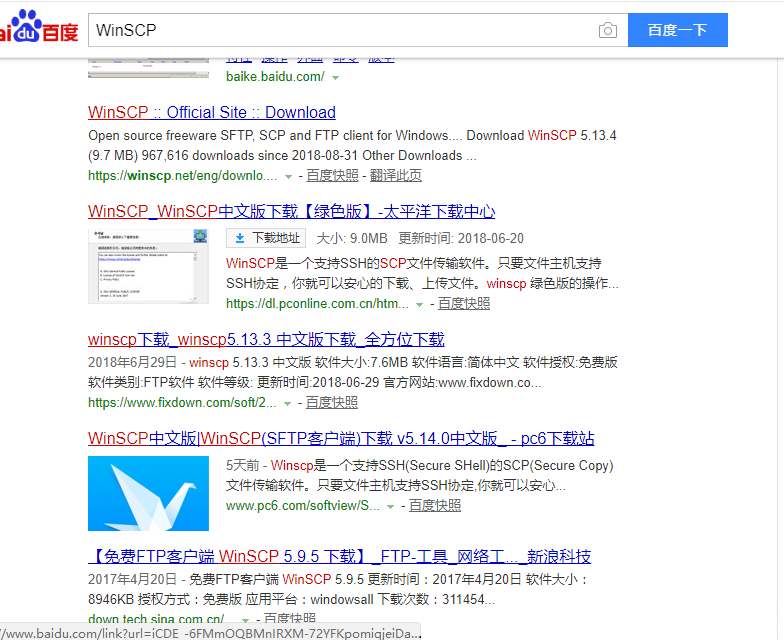Open 百度快照 for fixdown result
Screen dimensions: 784x640
pyautogui.click(x=332, y=402)
